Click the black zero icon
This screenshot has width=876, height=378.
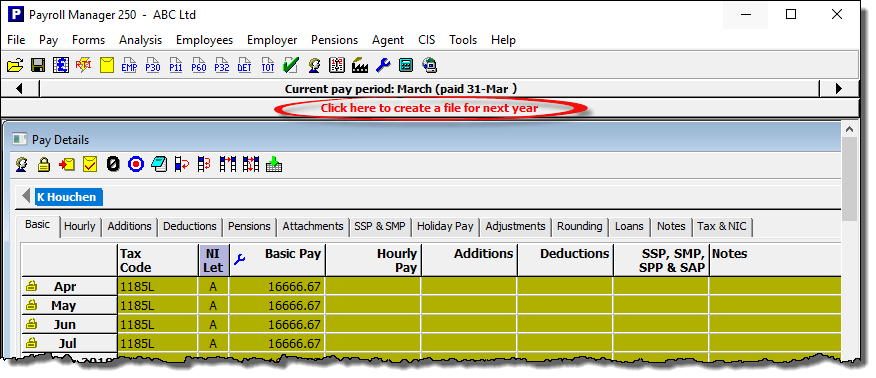tap(113, 164)
